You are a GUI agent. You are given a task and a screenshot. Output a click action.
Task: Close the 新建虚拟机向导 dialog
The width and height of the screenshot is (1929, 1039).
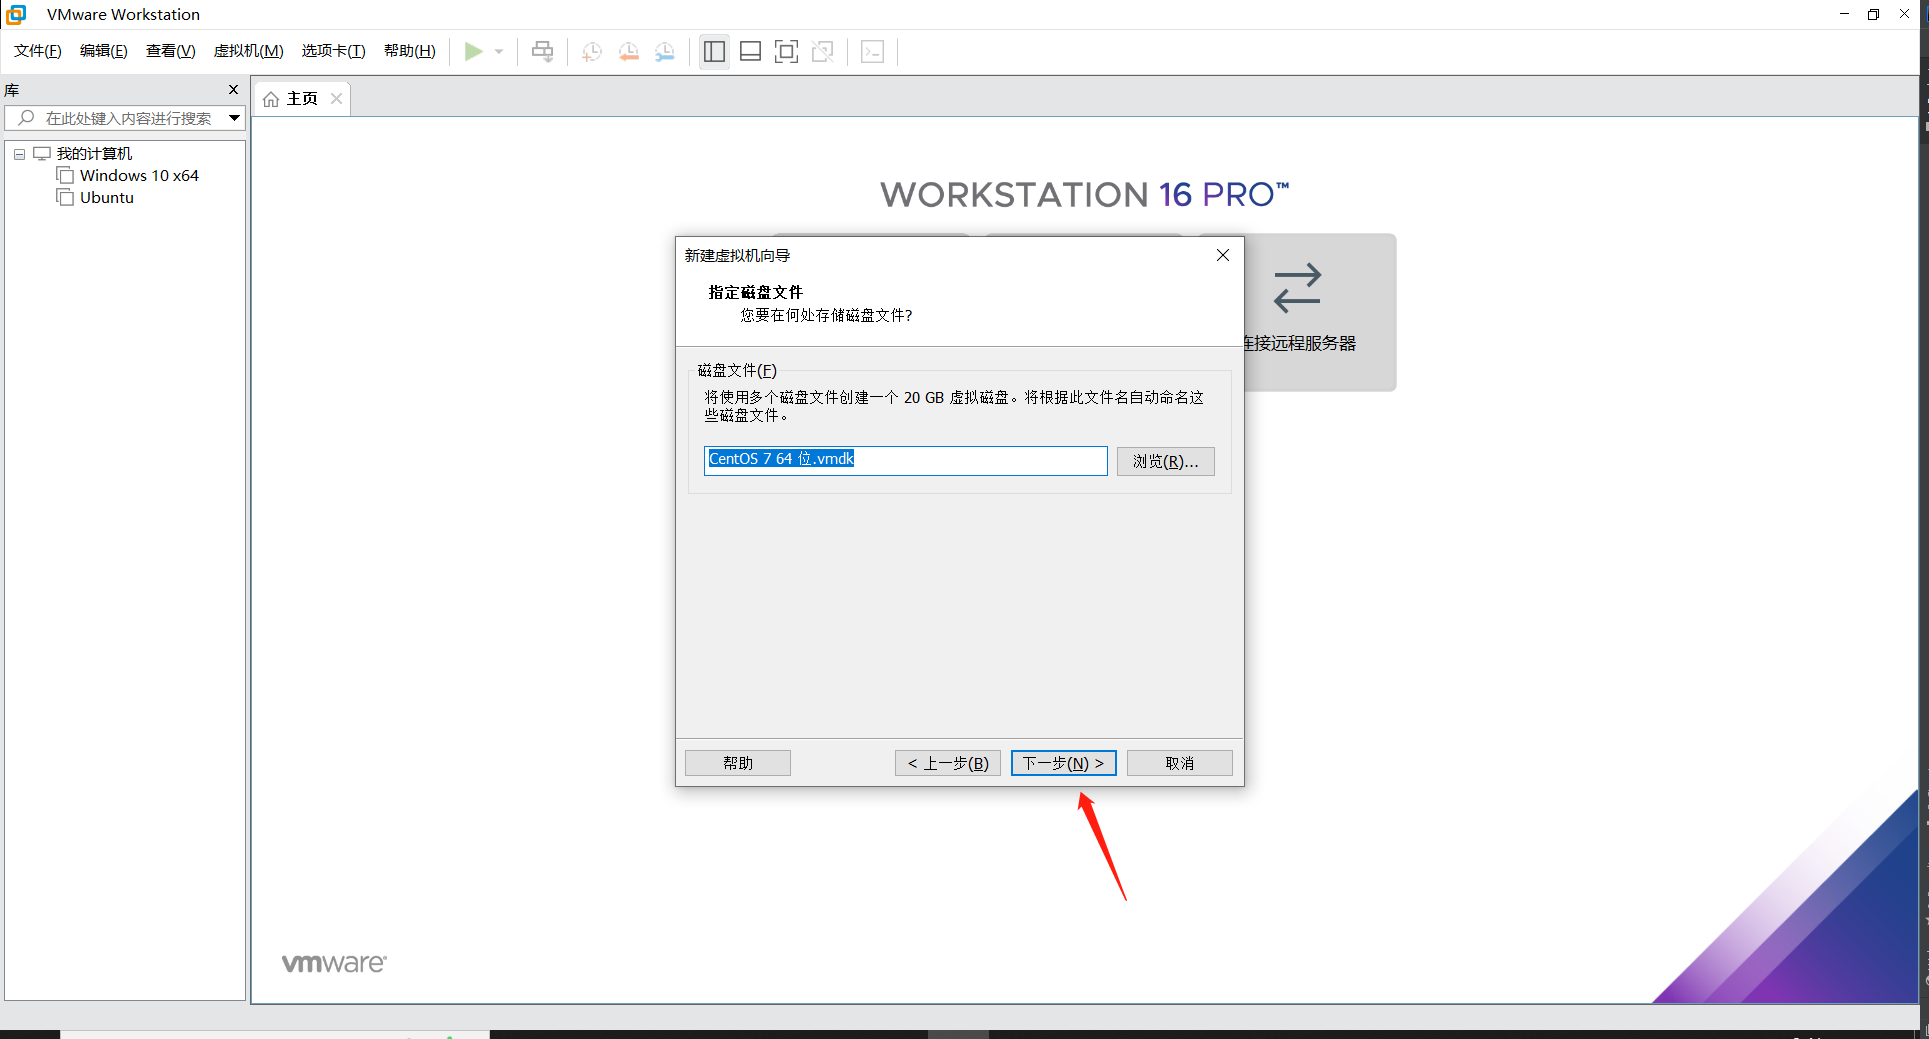pyautogui.click(x=1222, y=255)
